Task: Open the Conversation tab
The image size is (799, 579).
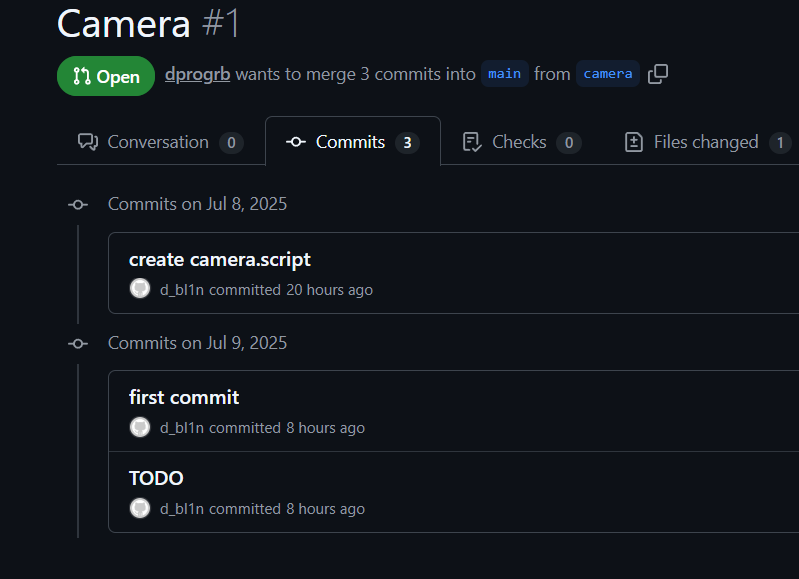Action: 161,142
